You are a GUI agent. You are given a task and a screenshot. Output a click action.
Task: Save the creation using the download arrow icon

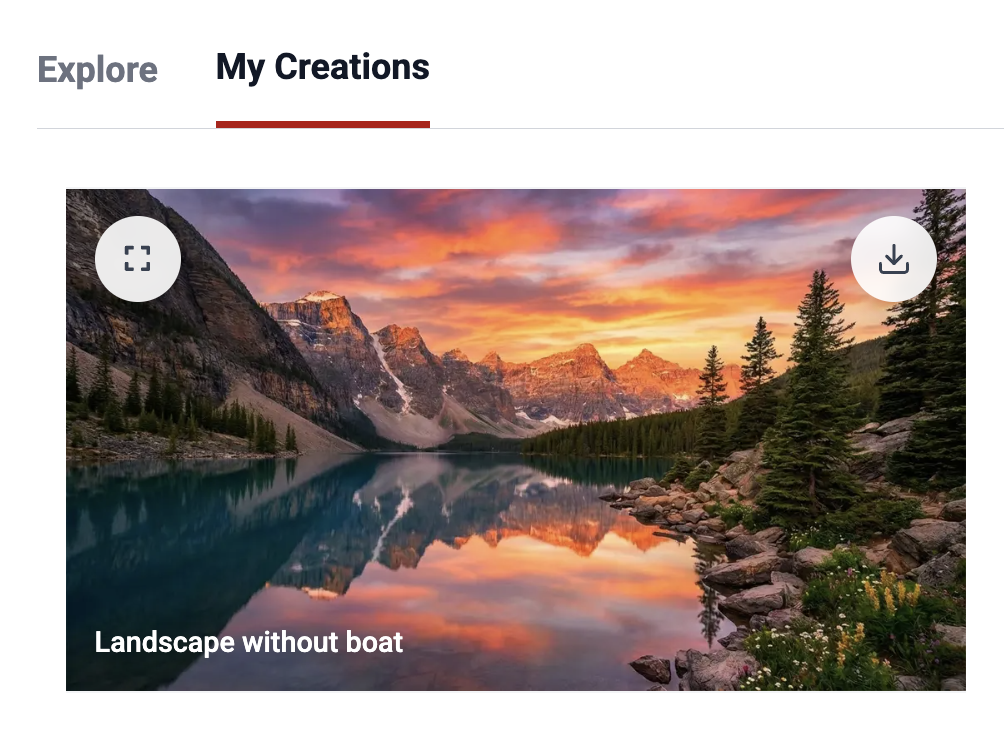tap(893, 259)
